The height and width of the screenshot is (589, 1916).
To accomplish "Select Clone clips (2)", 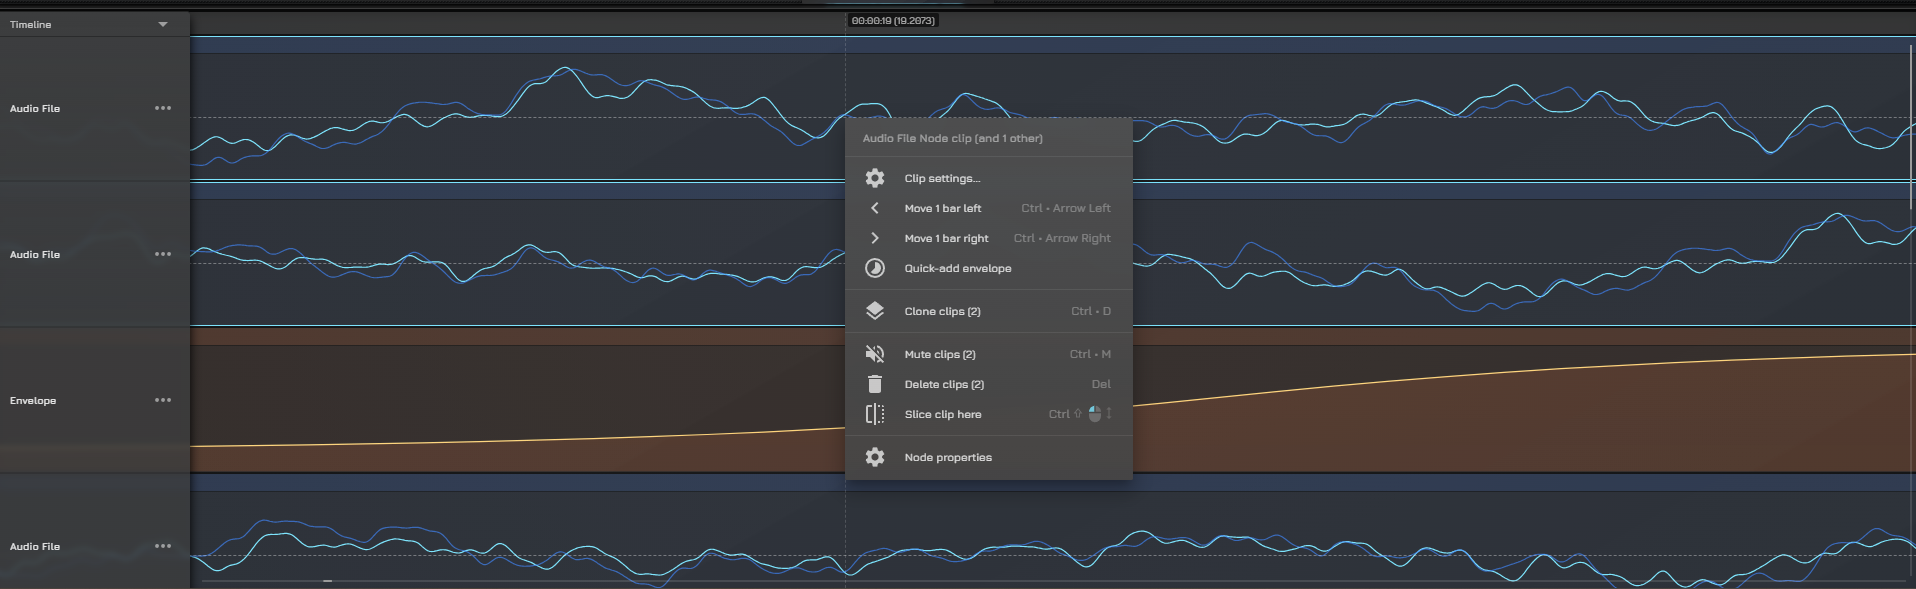I will [989, 311].
